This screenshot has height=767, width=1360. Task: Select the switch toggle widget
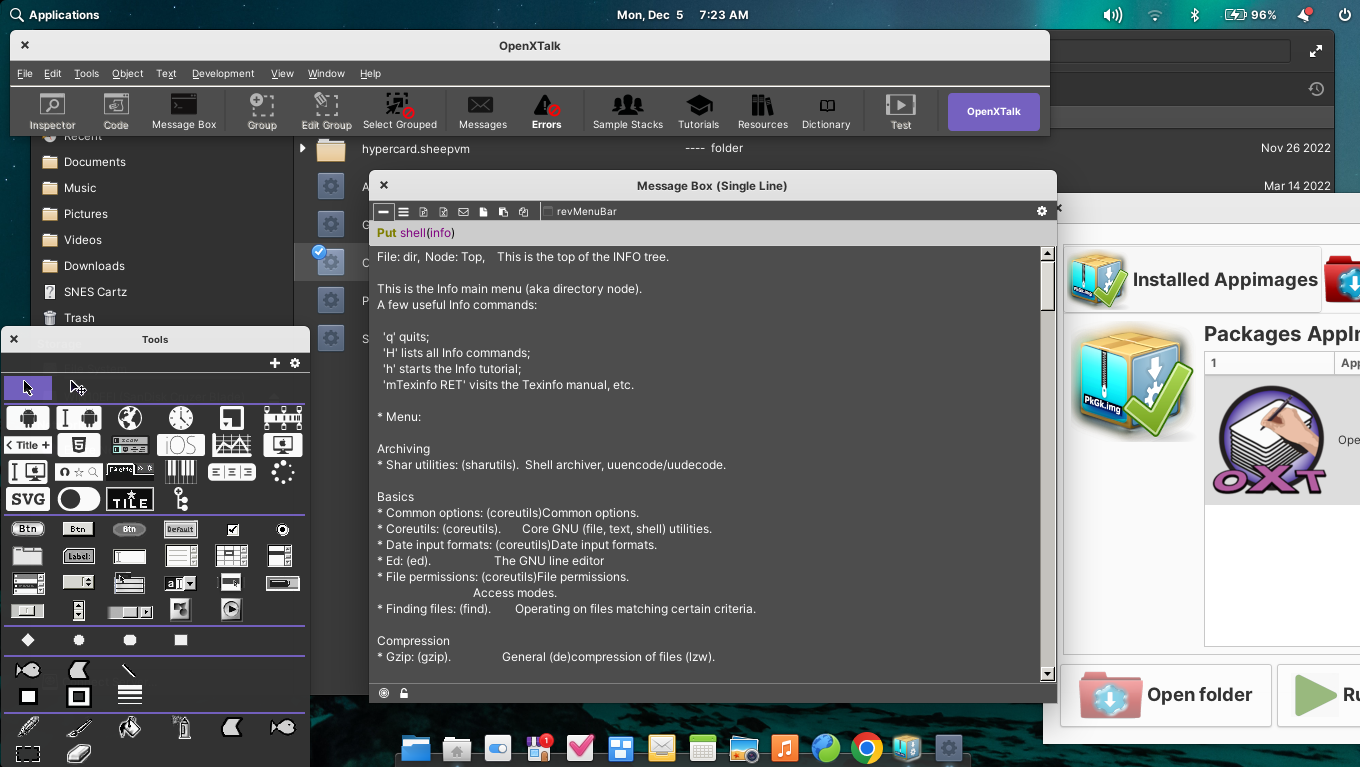point(79,499)
